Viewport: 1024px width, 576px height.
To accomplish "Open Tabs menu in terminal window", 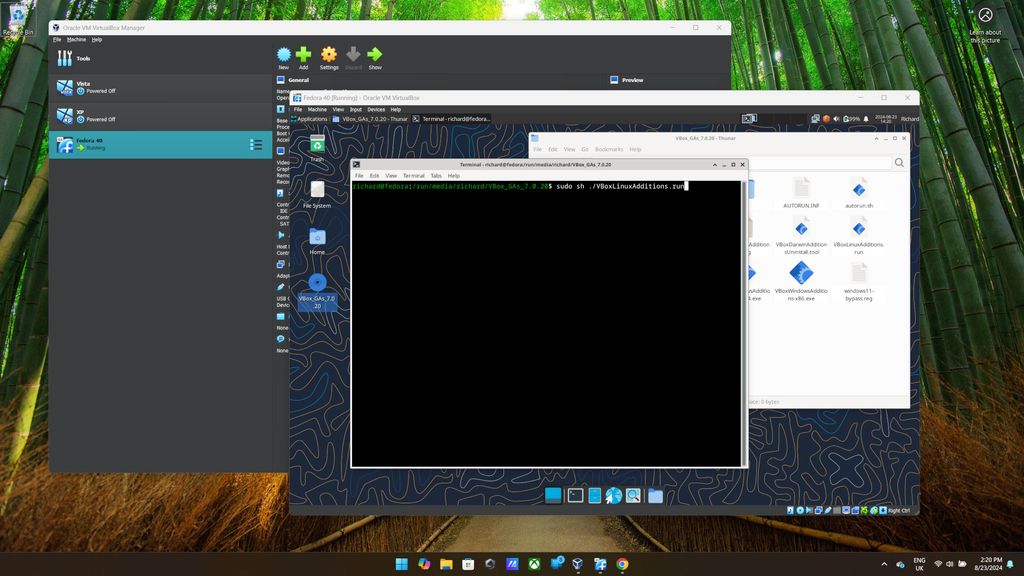I will click(x=436, y=176).
